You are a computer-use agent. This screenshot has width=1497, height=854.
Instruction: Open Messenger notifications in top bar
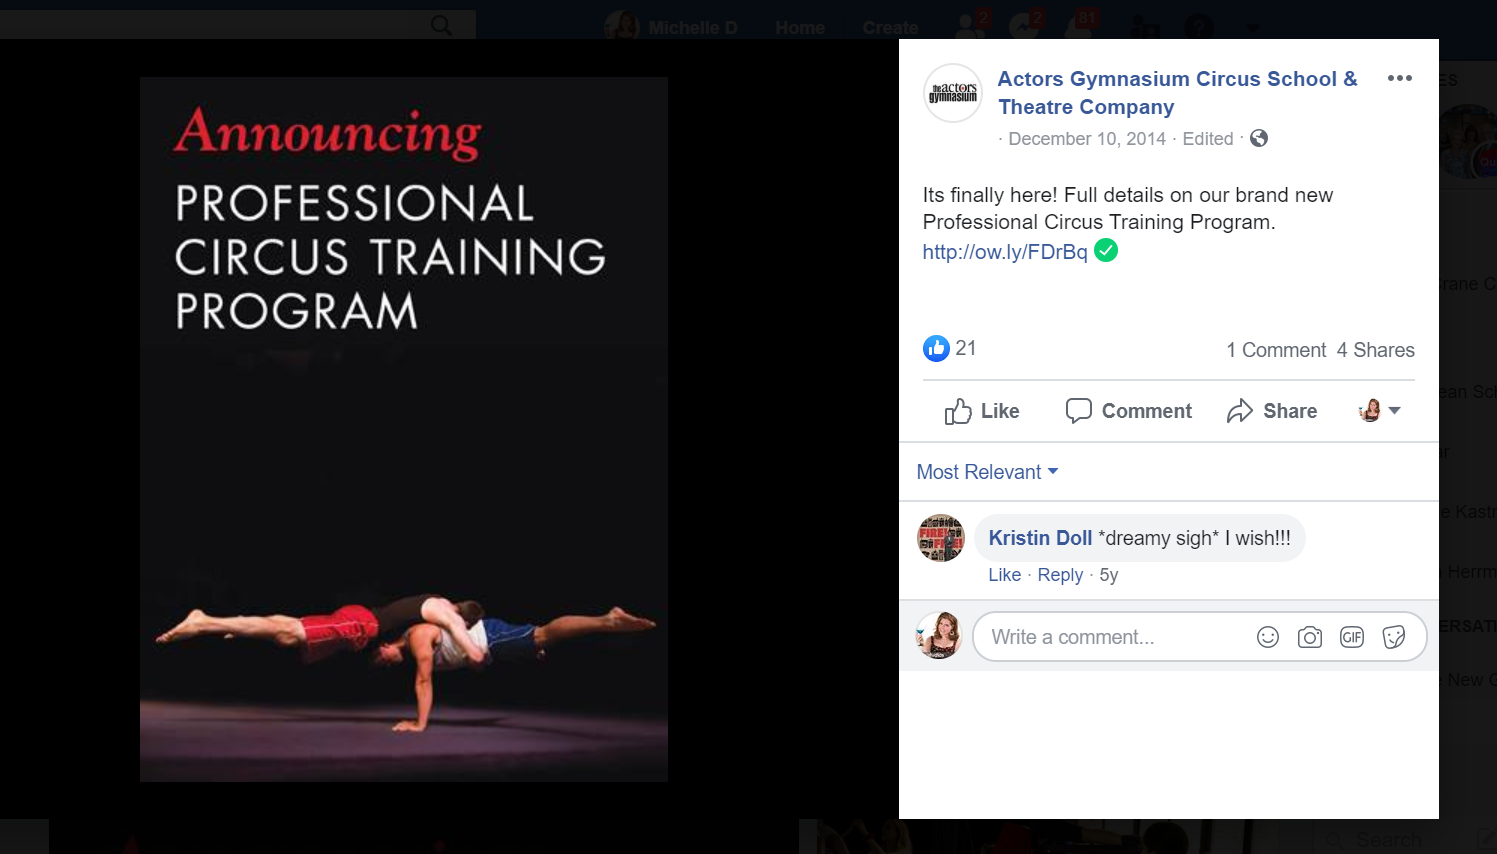[x=1024, y=27]
